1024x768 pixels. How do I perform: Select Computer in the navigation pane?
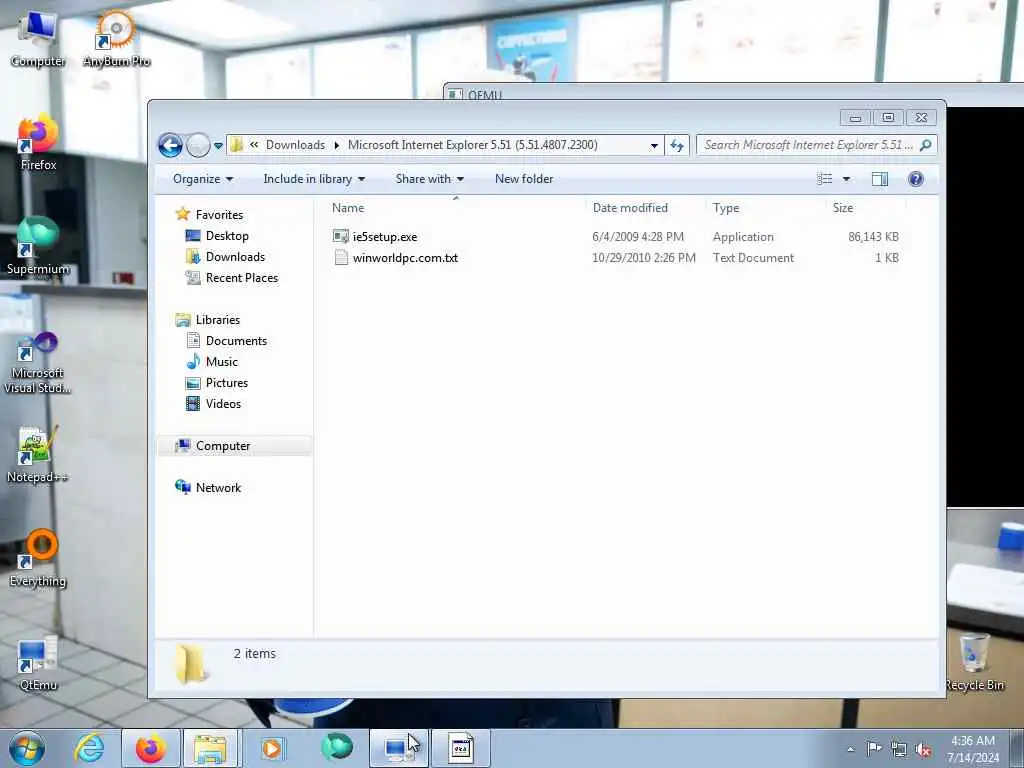(234, 445)
